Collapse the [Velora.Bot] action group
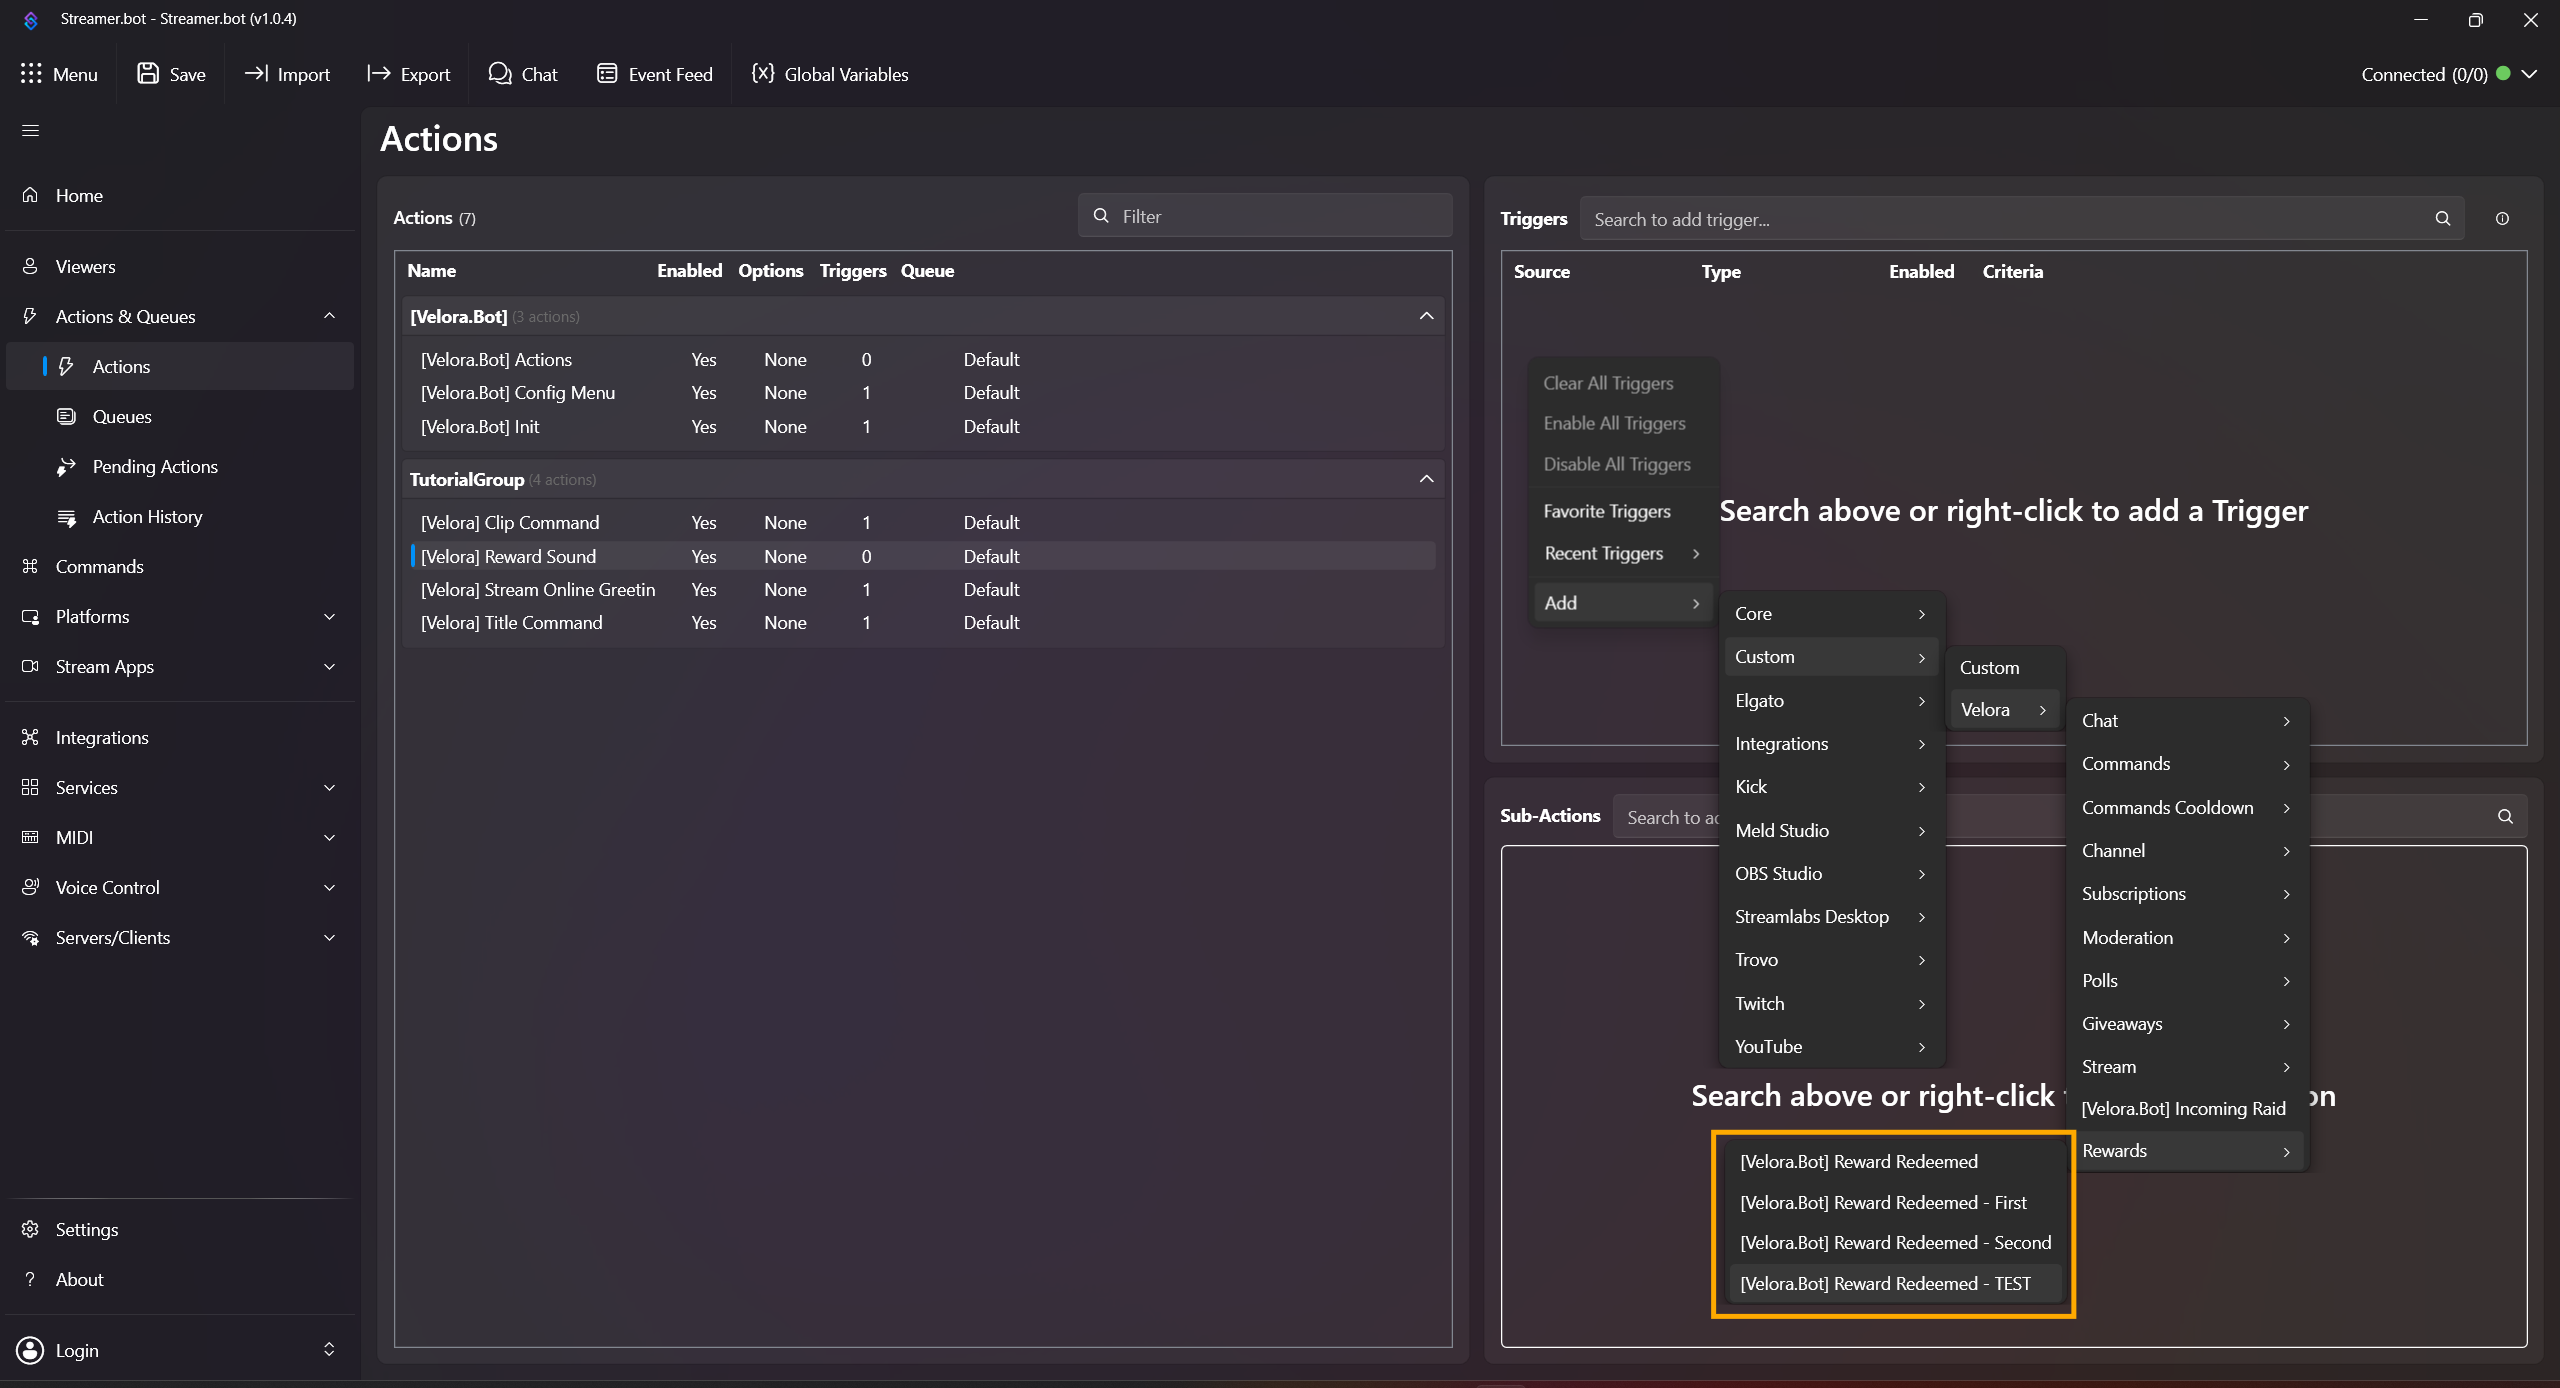 (x=1426, y=316)
